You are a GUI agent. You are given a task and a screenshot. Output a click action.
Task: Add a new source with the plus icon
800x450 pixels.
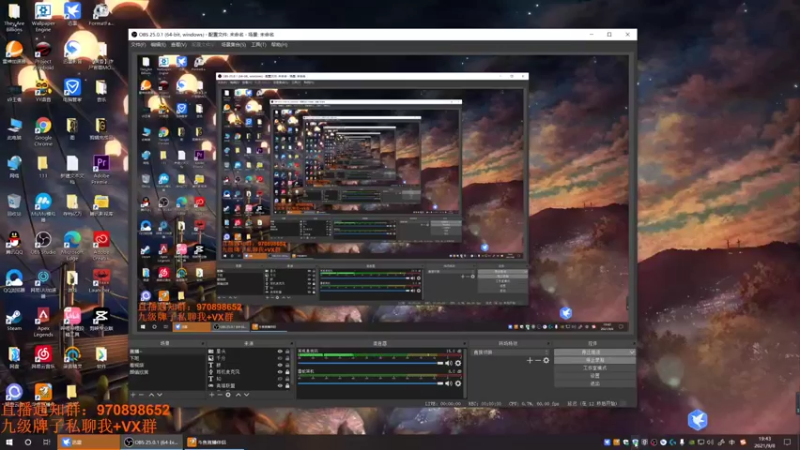212,395
